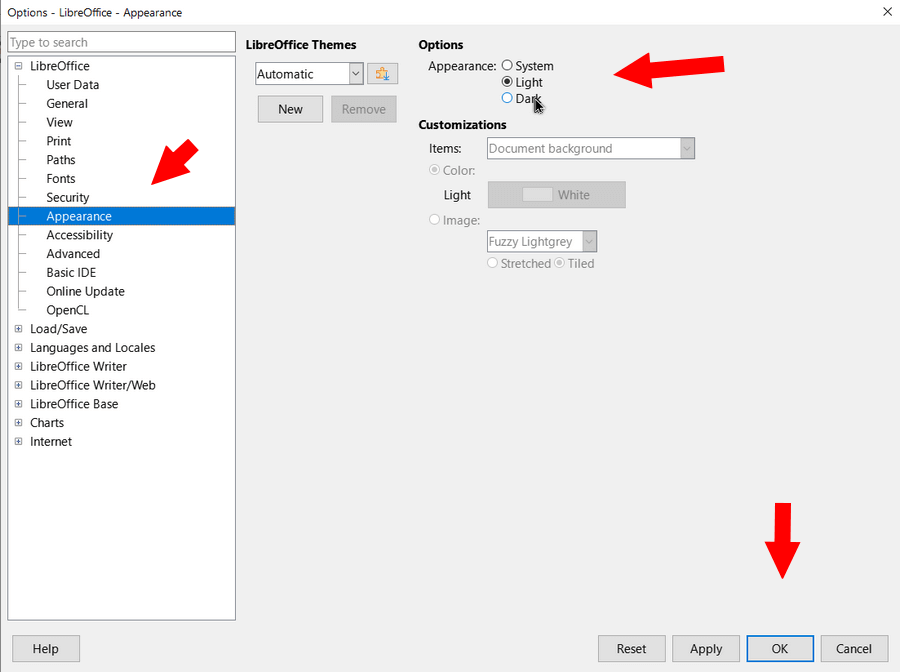This screenshot has width=900, height=672.
Task: Expand Languages and Locales node
Action: (18, 348)
